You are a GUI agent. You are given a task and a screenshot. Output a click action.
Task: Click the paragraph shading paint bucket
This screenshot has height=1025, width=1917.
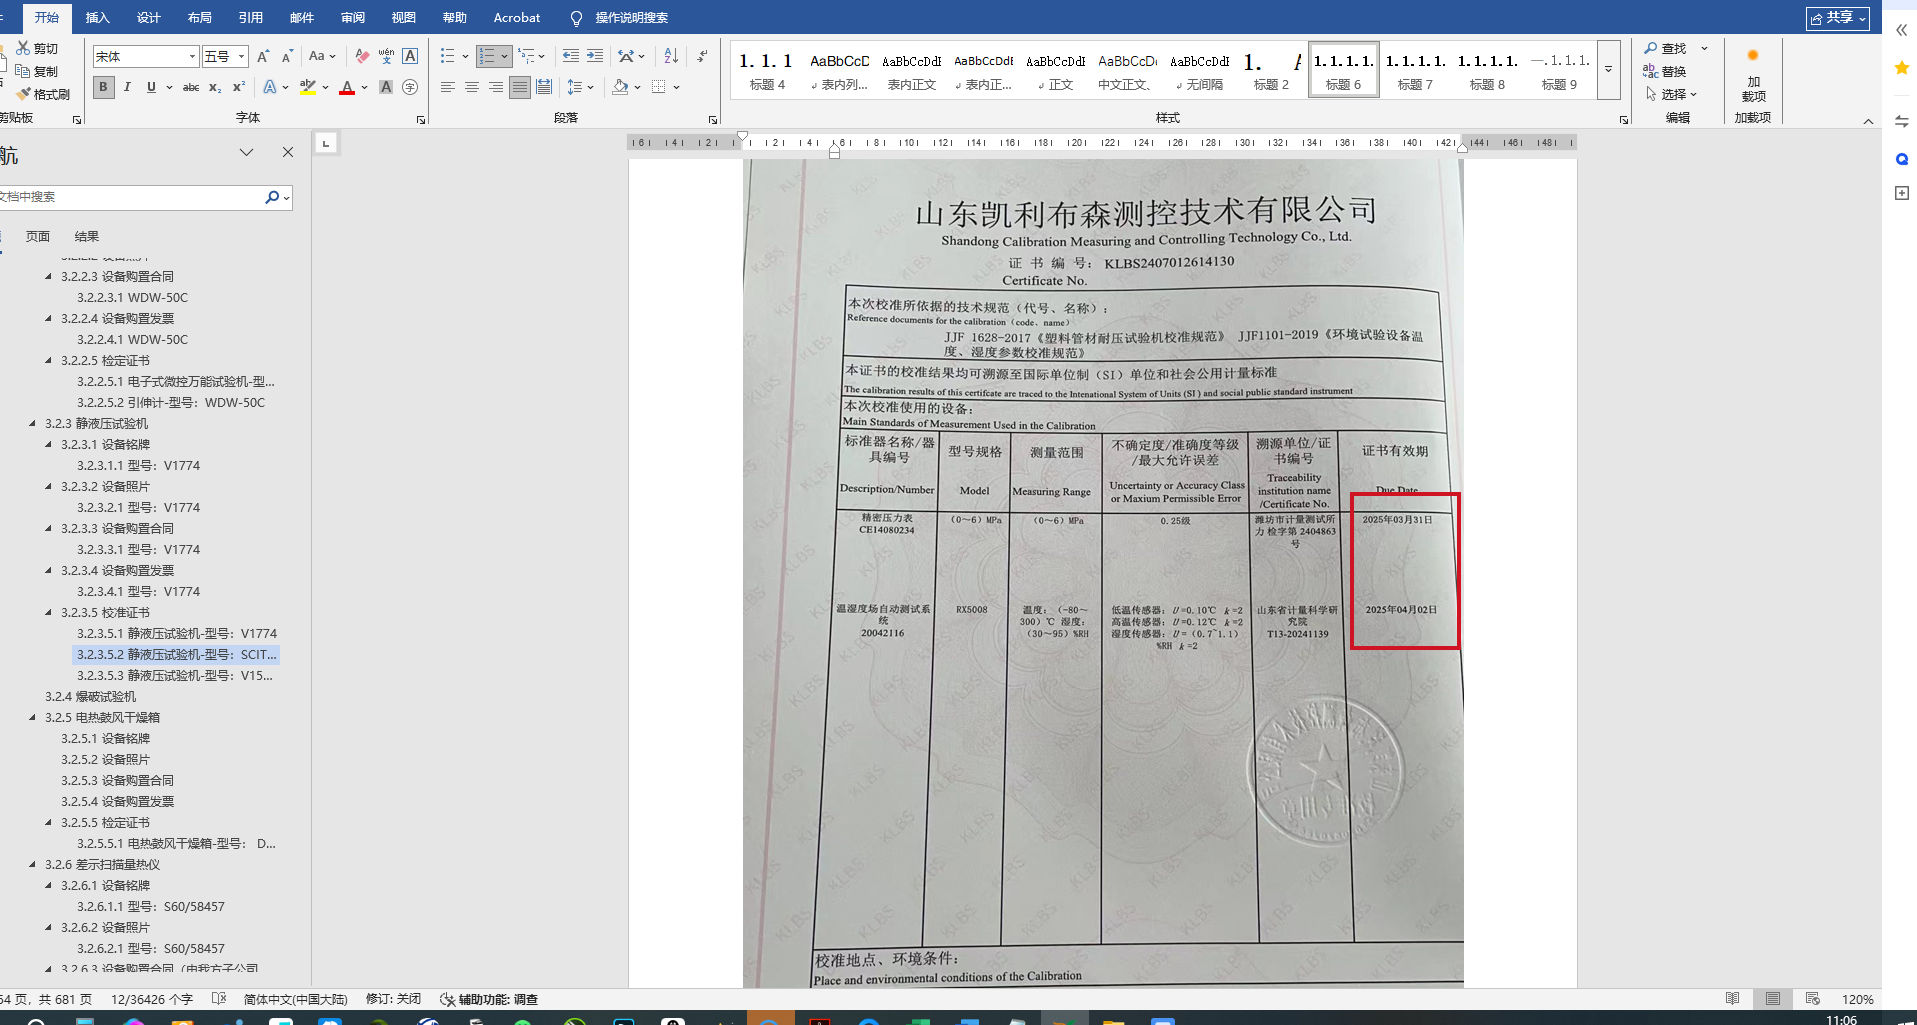click(x=621, y=88)
